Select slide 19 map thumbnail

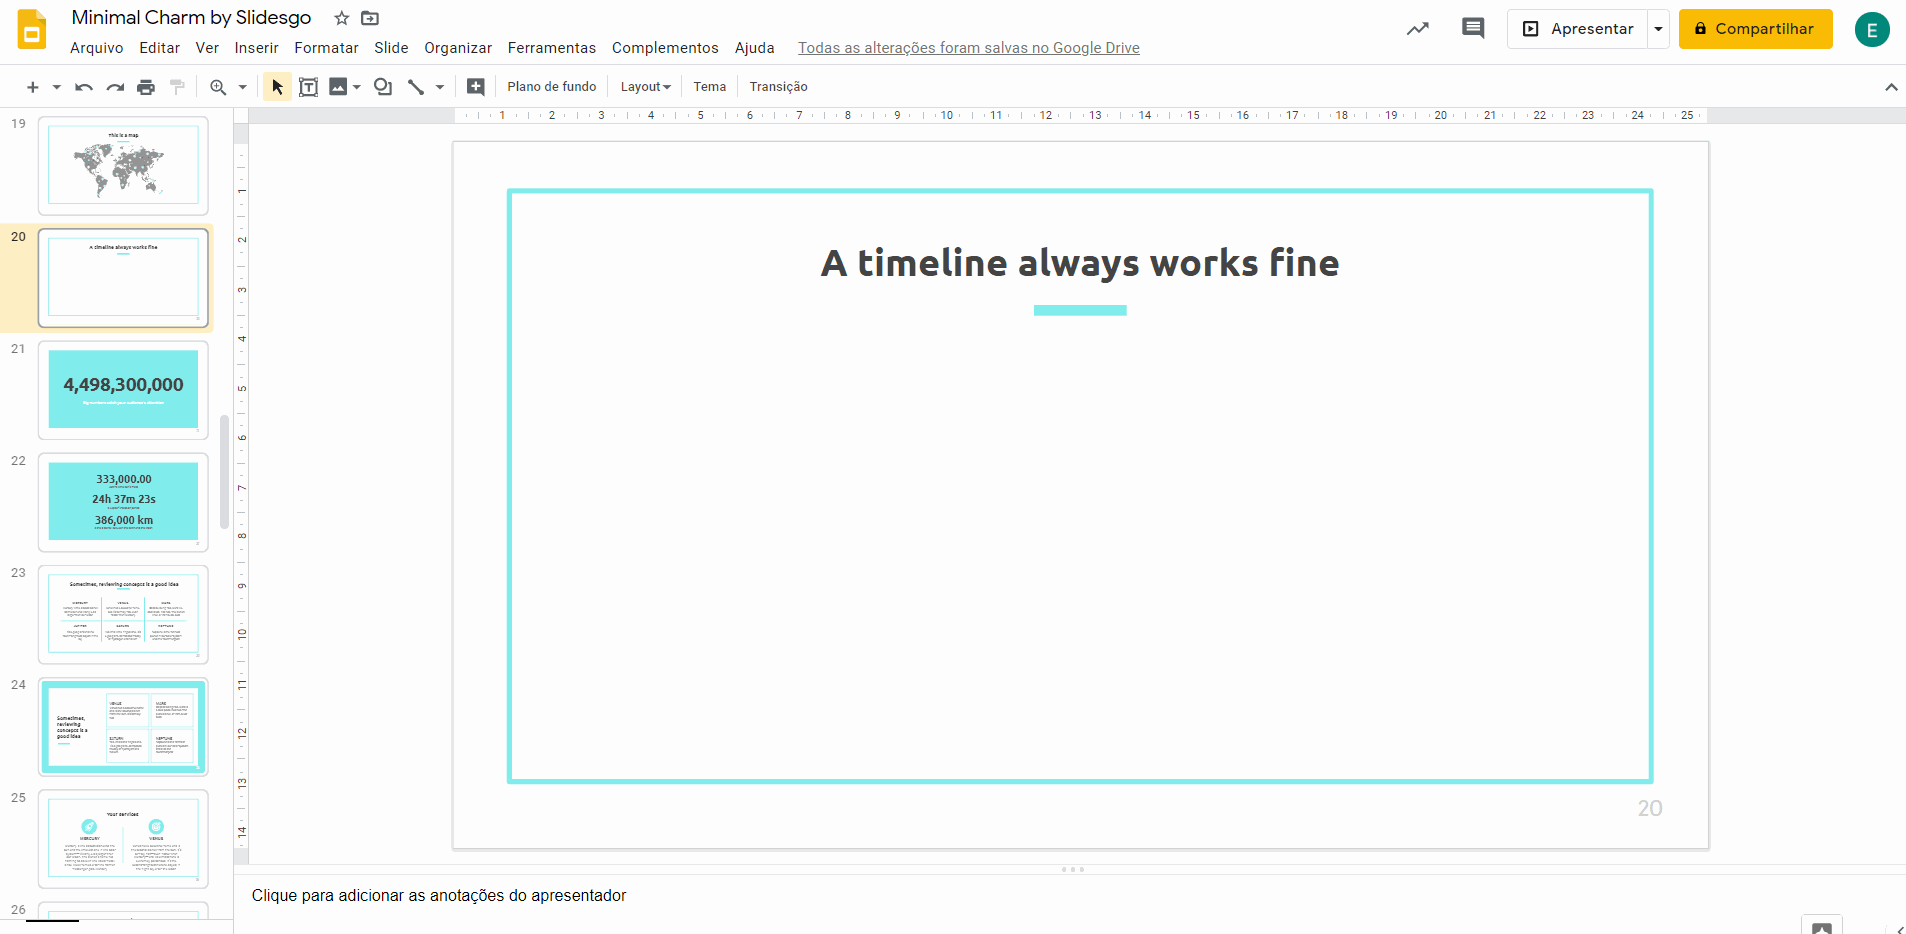124,165
